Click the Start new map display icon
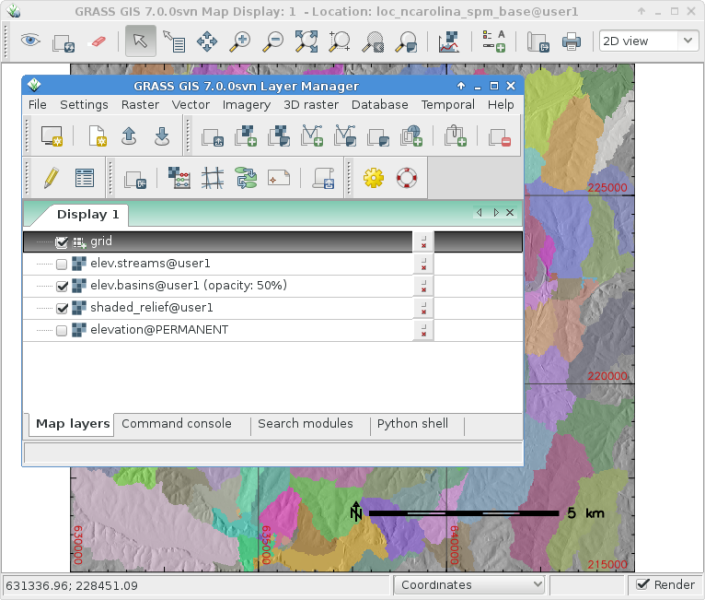The width and height of the screenshot is (705, 600). point(51,136)
